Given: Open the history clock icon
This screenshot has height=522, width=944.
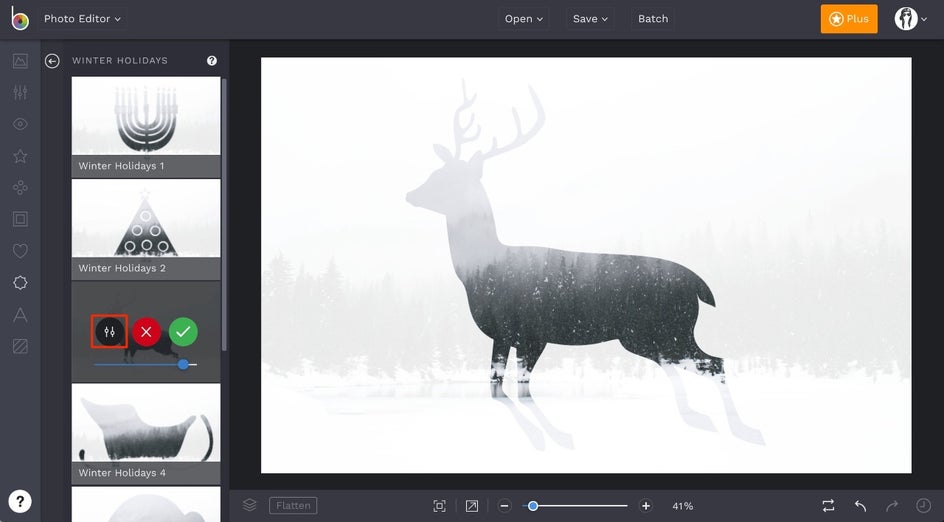Looking at the screenshot, I should pyautogui.click(x=923, y=506).
